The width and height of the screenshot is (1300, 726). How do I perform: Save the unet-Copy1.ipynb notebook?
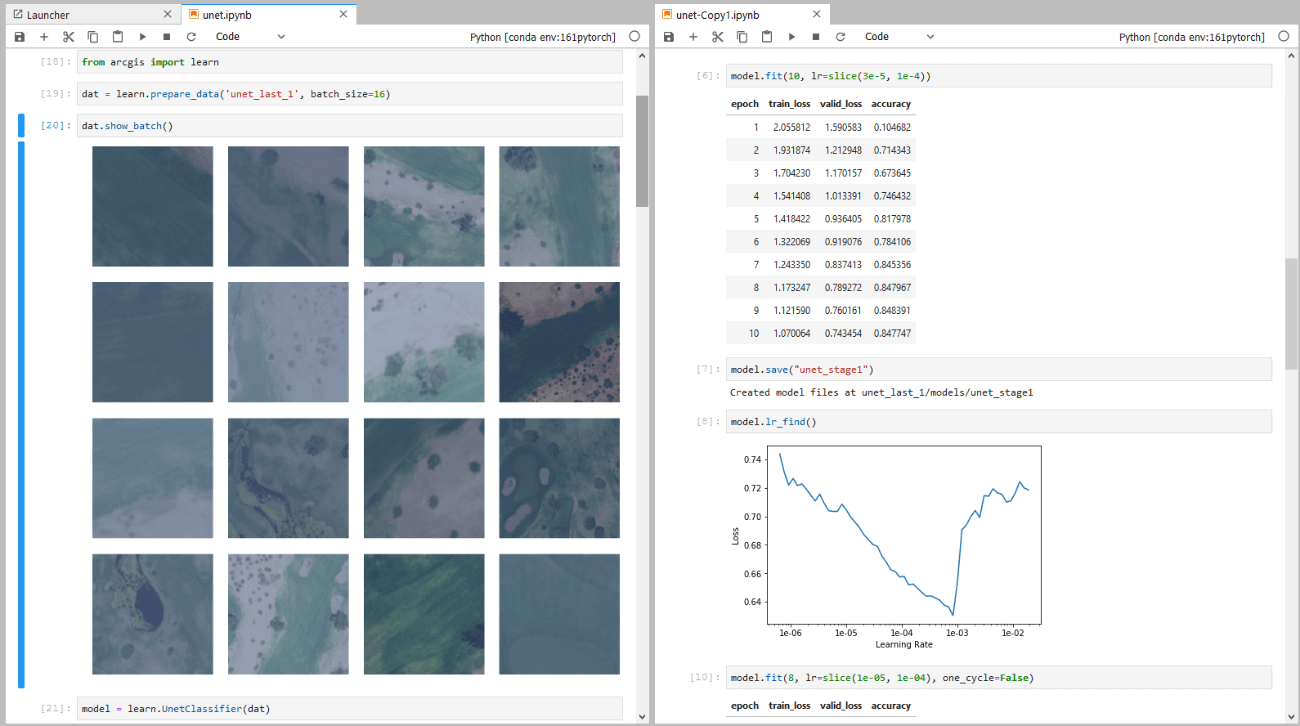tap(668, 37)
